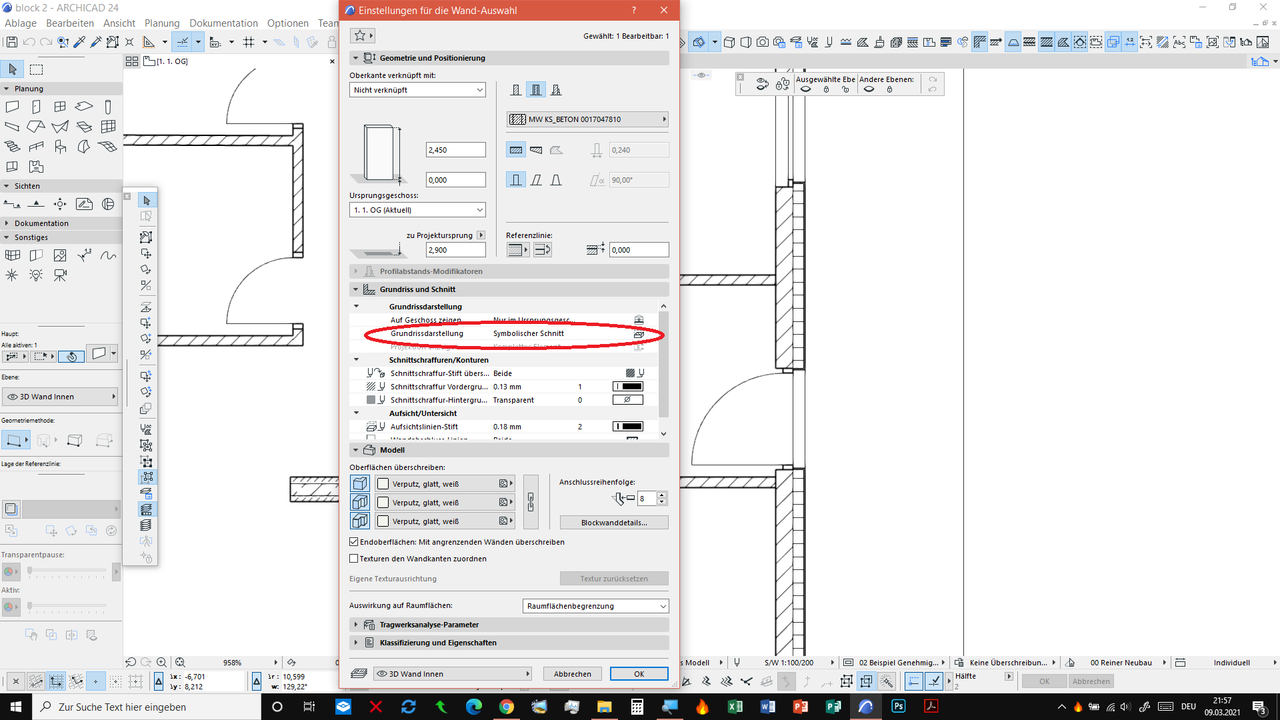1280x720 pixels.
Task: Select the Arrow tool in the toolbox
Action: pos(13,69)
